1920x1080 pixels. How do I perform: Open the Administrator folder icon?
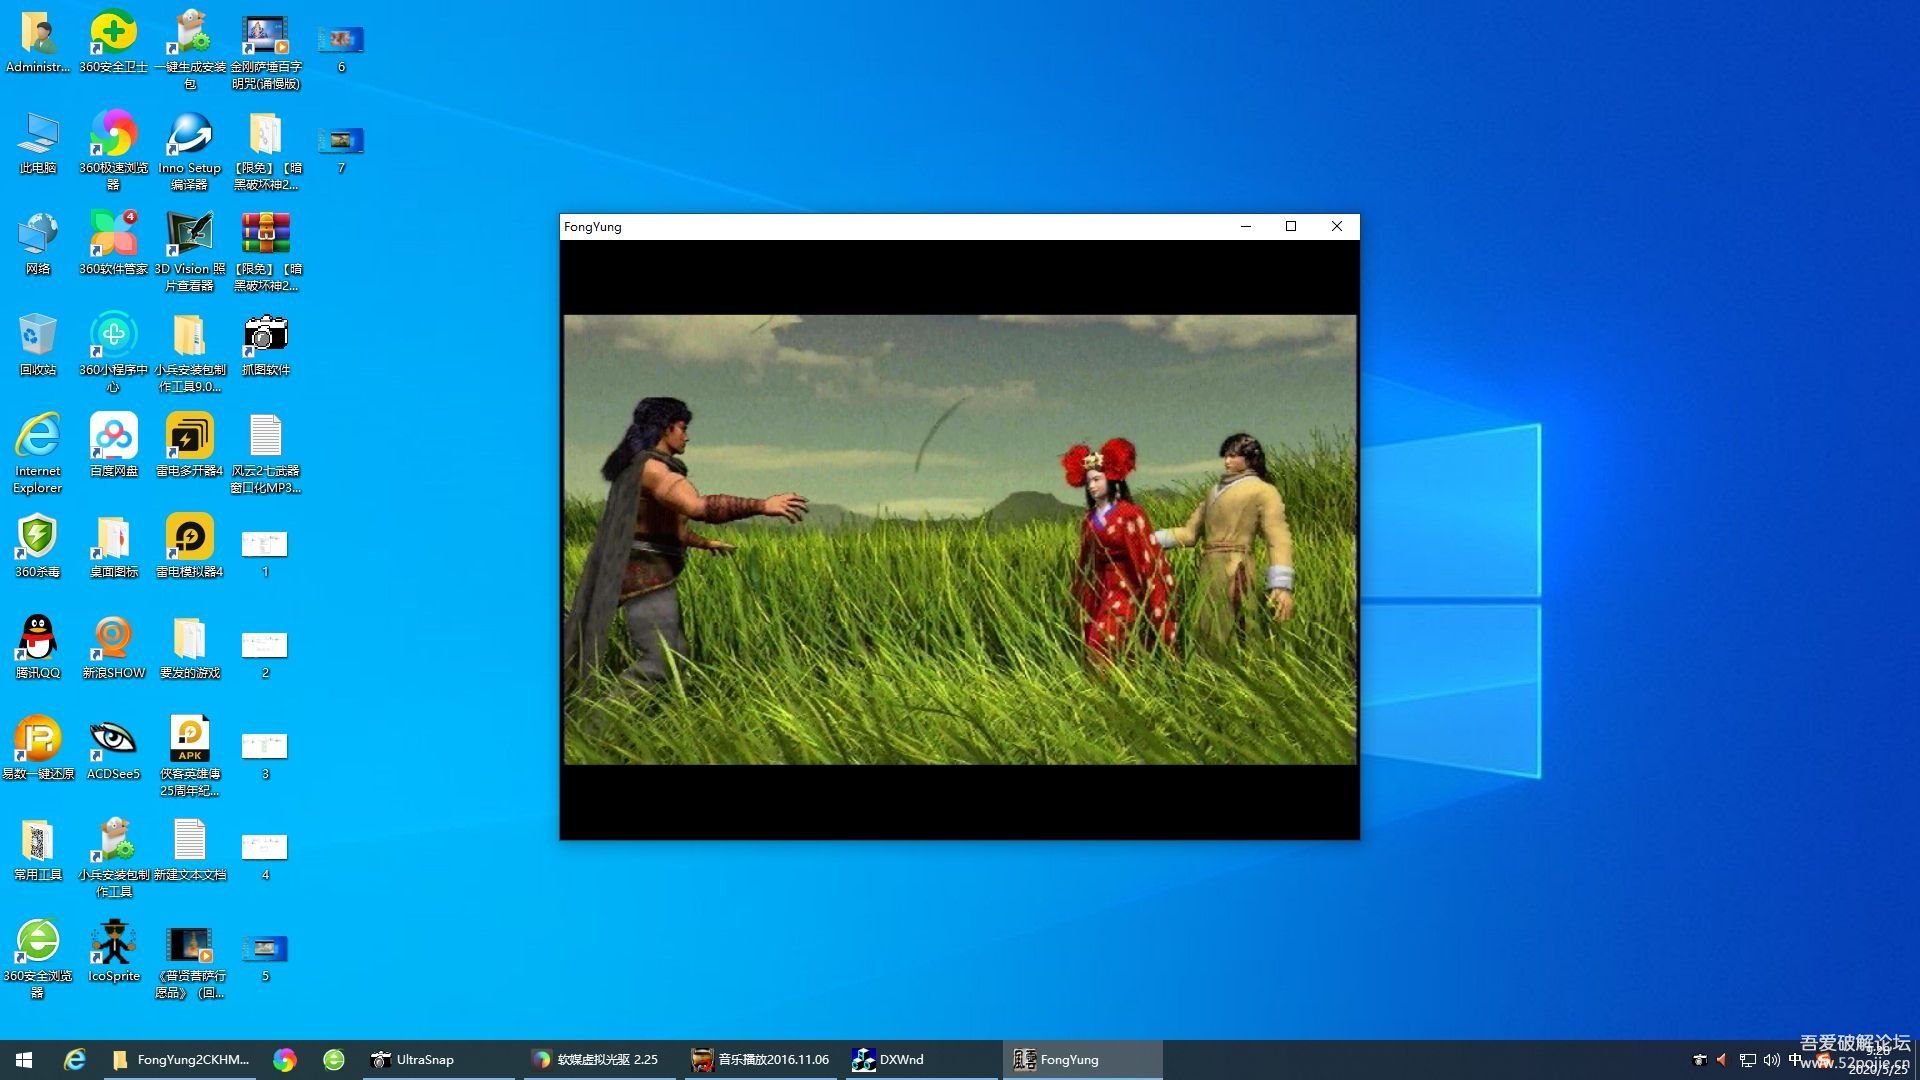click(38, 43)
